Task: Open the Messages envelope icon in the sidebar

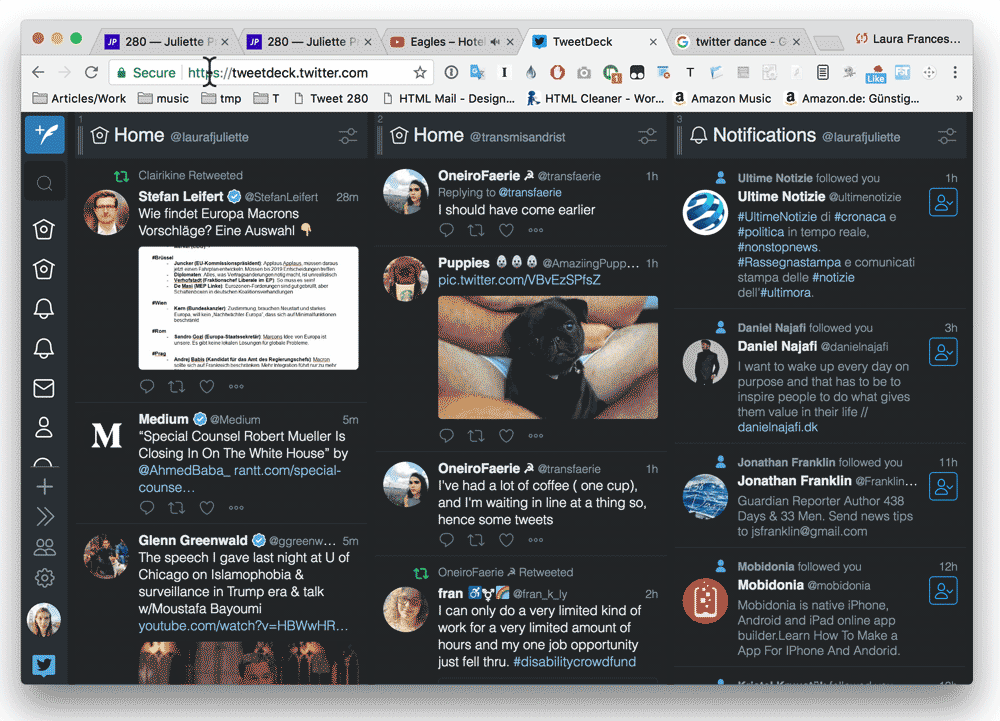Action: [x=45, y=390]
